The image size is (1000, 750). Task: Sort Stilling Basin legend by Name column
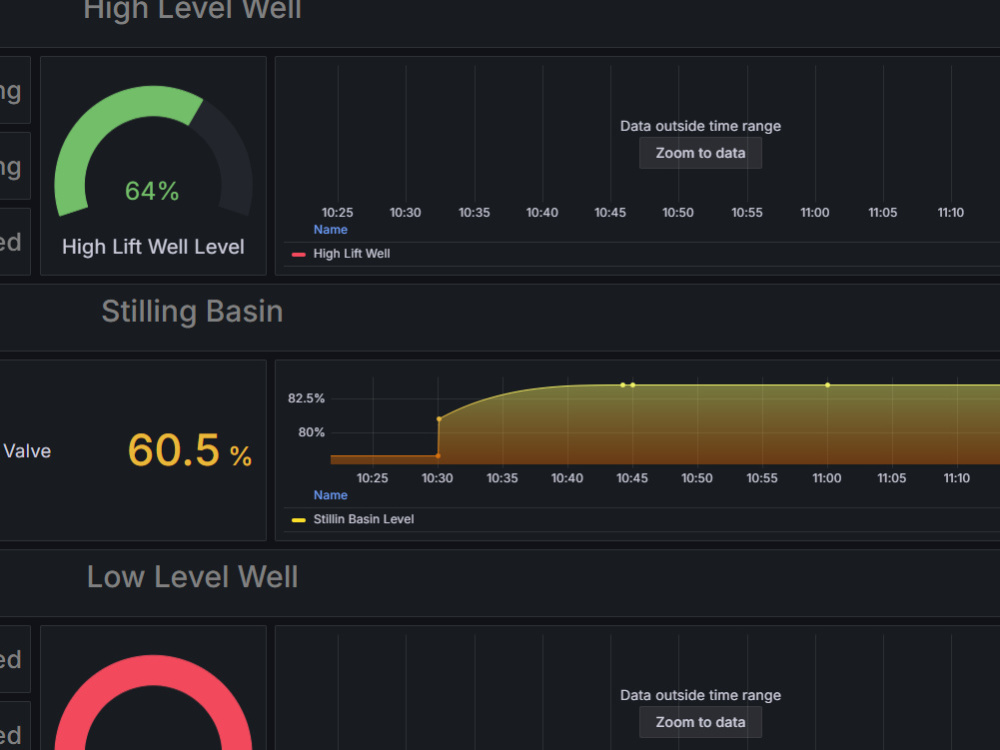click(x=331, y=495)
